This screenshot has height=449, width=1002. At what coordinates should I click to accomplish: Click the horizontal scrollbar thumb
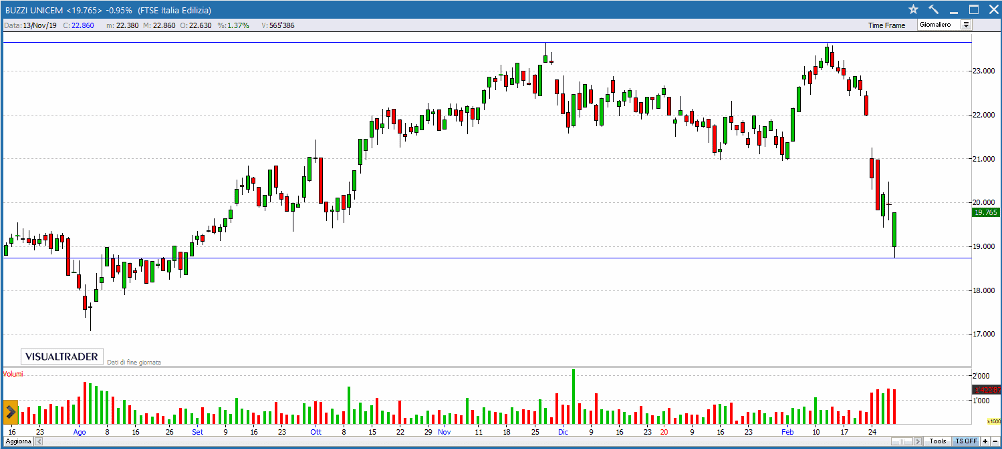[900, 441]
